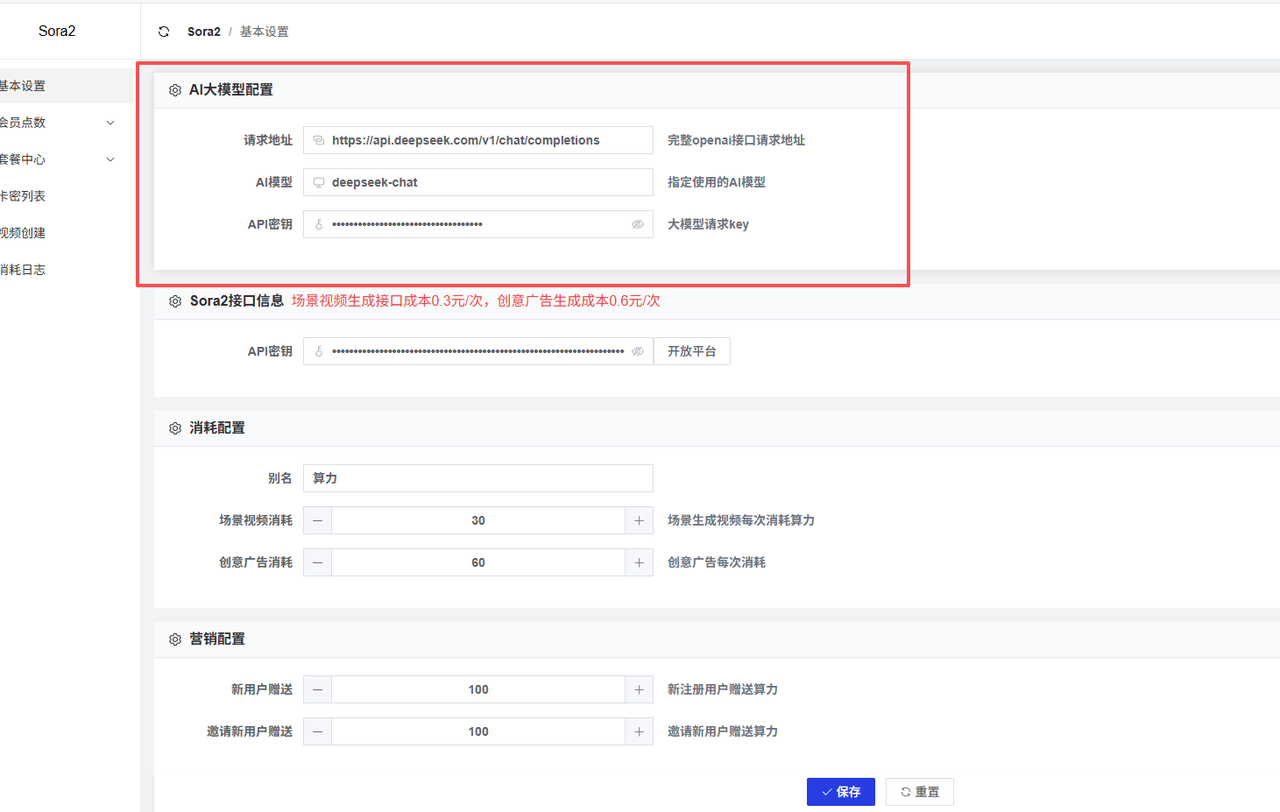Decrease 邀请新用户赠送 with the minus button
The width and height of the screenshot is (1280, 812).
pyautogui.click(x=318, y=732)
